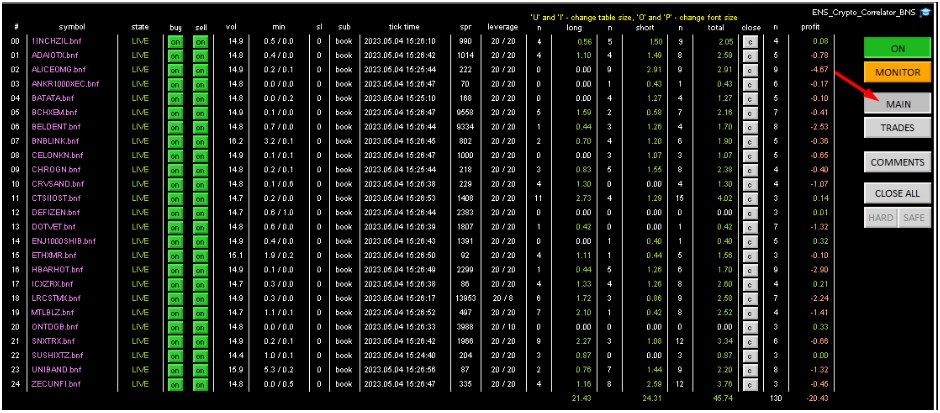Screen dimensions: 940x413
Task: Close positions for DOTVET.bnf with c button
Action: pyautogui.click(x=751, y=227)
